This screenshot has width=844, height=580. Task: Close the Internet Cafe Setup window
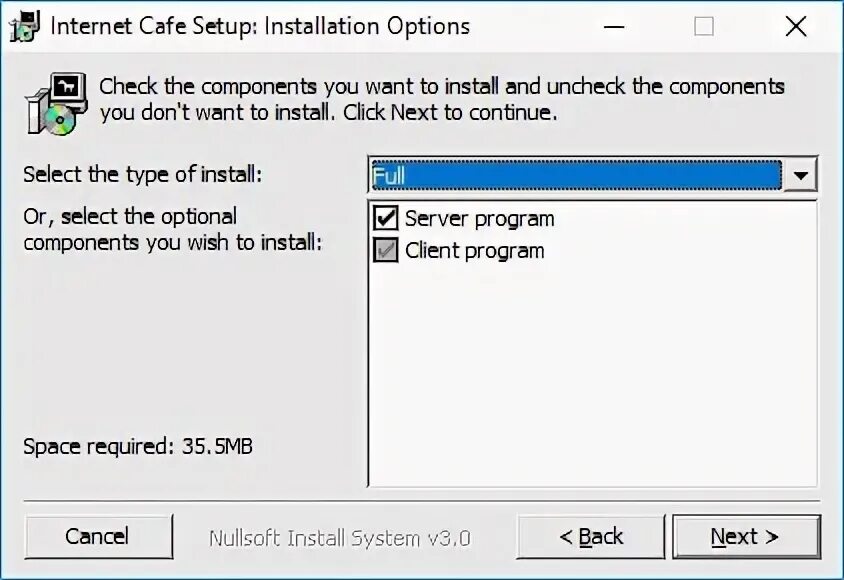796,27
